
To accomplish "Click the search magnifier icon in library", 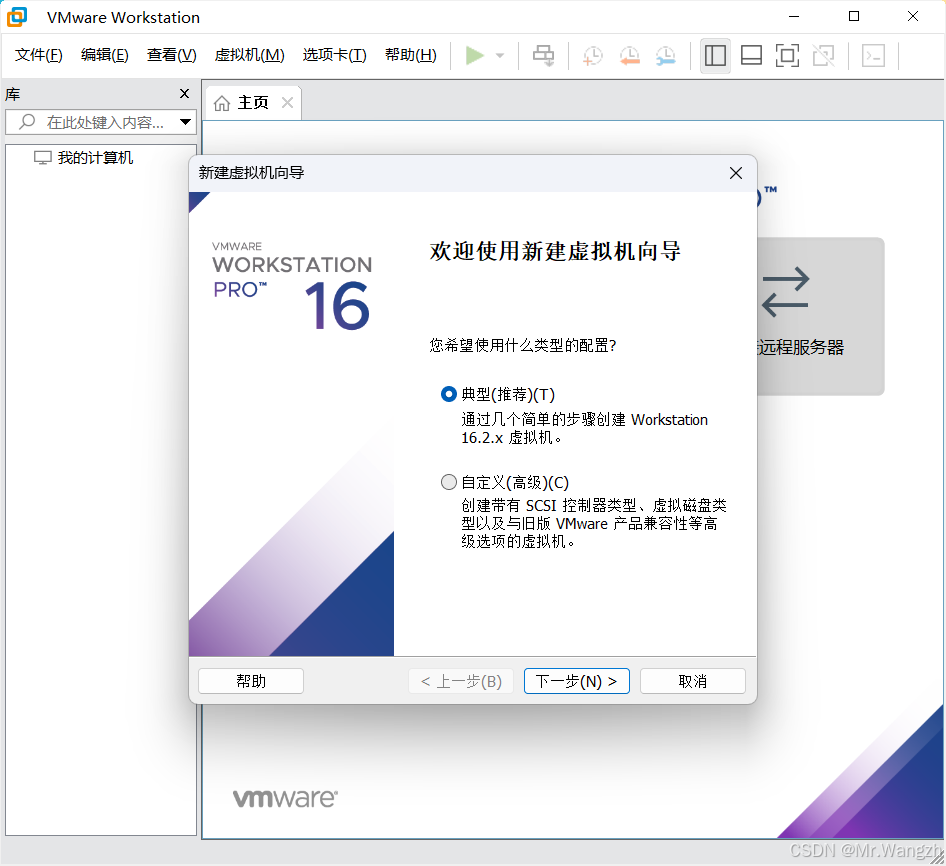I will [x=27, y=122].
